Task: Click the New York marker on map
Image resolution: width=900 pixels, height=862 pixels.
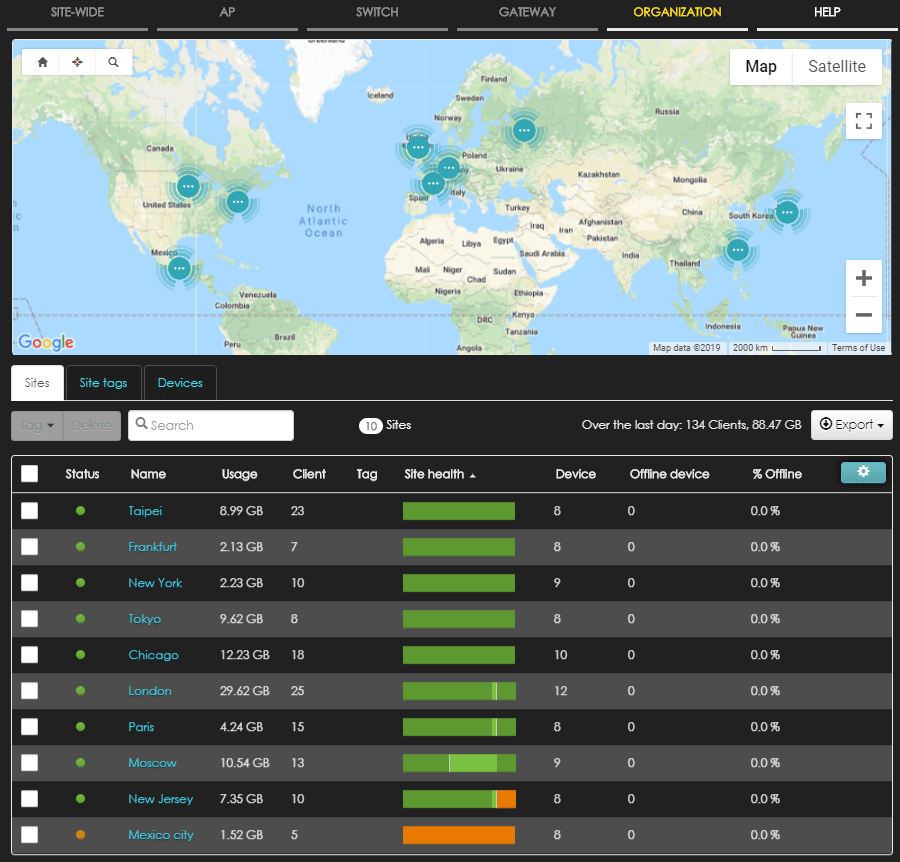Action: tap(238, 201)
